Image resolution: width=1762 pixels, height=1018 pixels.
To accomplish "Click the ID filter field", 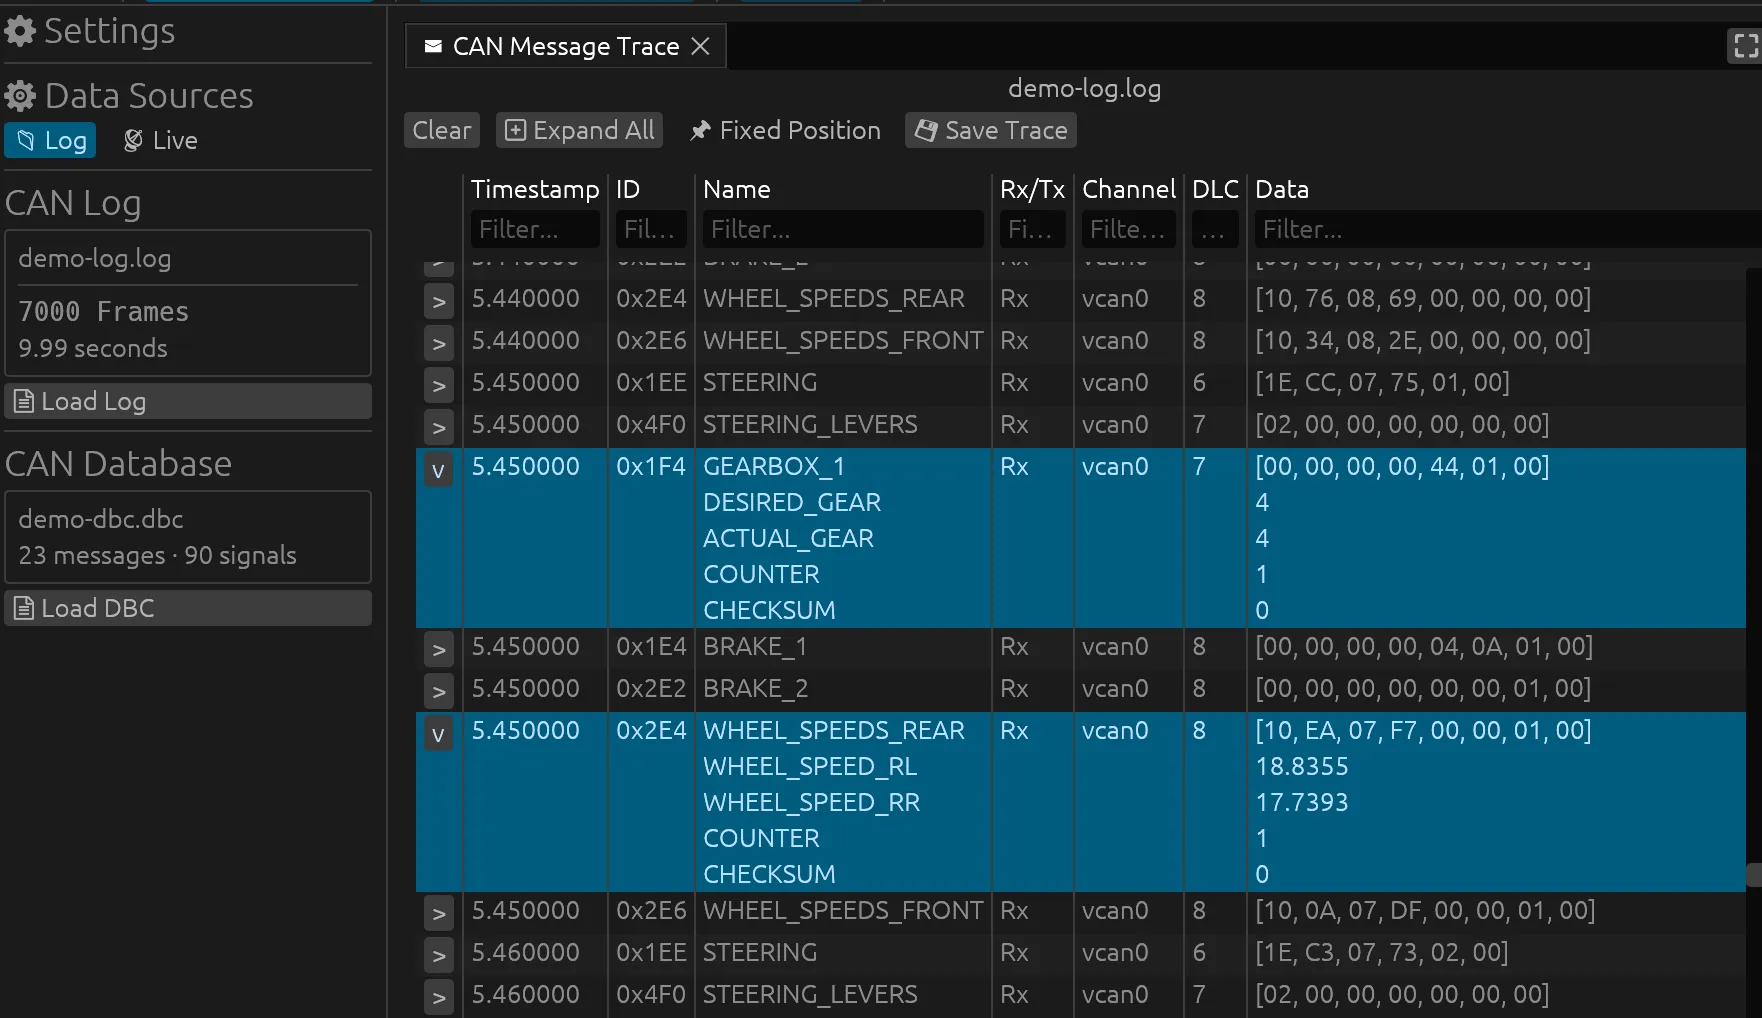I will pyautogui.click(x=651, y=229).
